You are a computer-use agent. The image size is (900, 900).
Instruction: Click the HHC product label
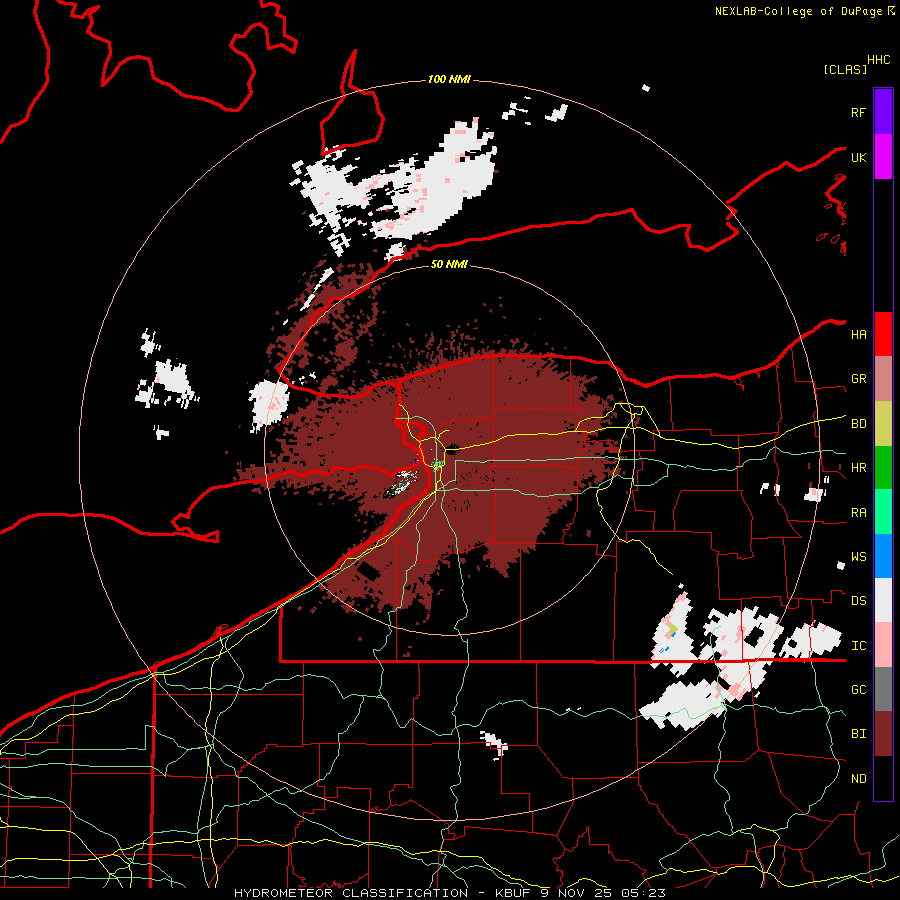(x=878, y=60)
